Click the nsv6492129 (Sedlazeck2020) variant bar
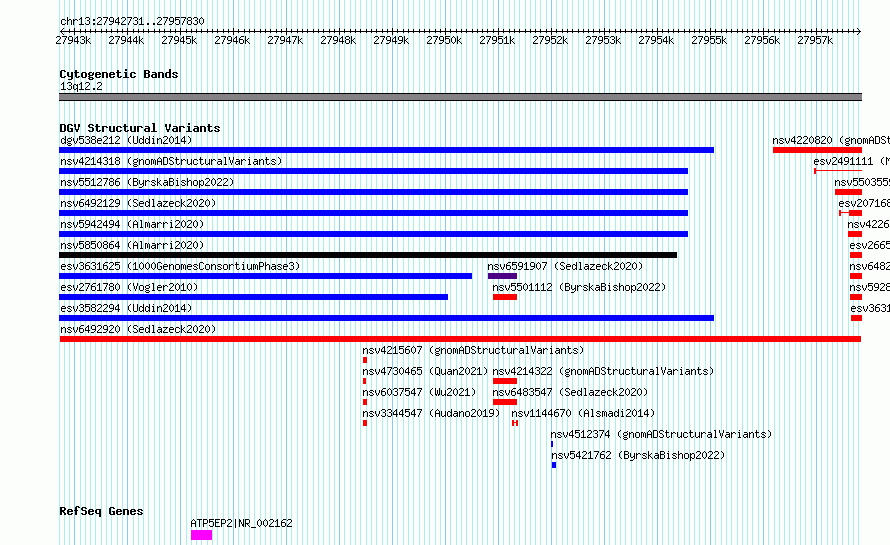The height and width of the screenshot is (545, 890). (373, 213)
